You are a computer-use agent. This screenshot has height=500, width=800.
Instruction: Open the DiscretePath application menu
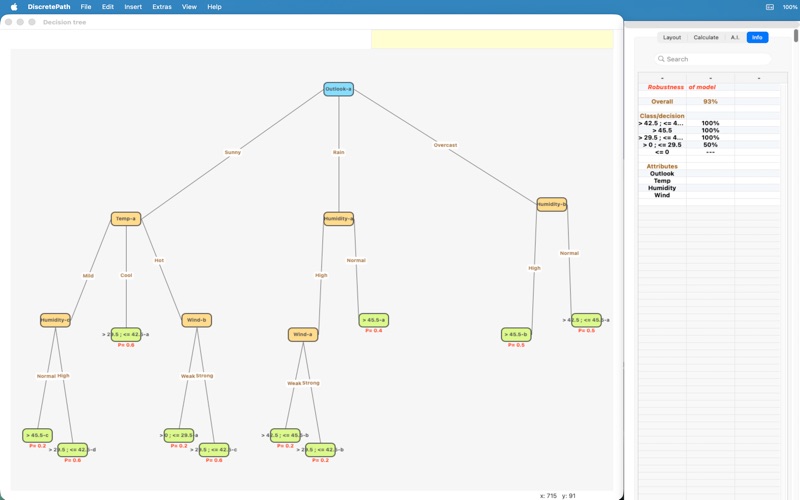tap(49, 7)
